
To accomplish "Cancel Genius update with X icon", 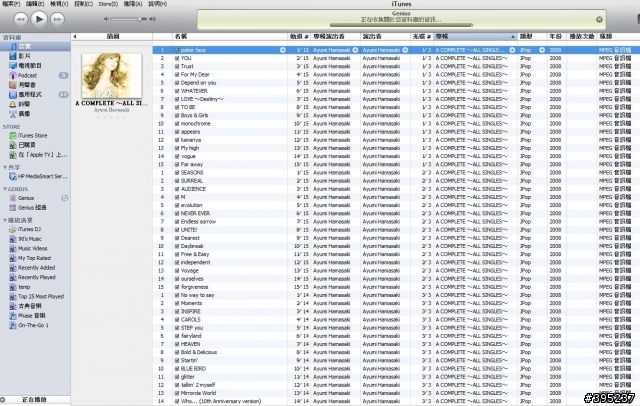I will 599,19.
